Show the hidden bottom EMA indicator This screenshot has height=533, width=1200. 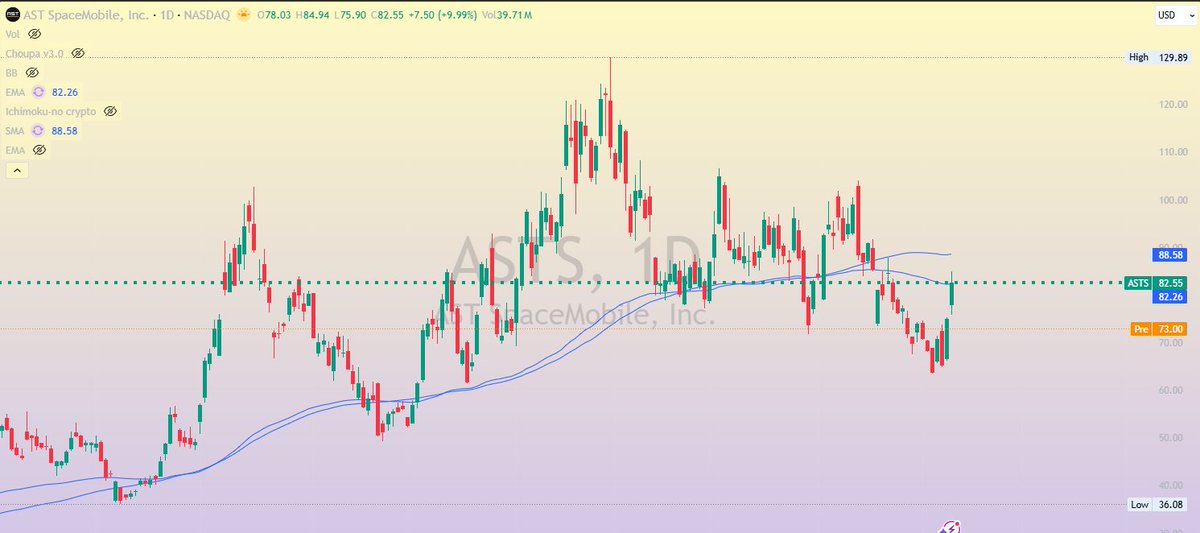(39, 150)
